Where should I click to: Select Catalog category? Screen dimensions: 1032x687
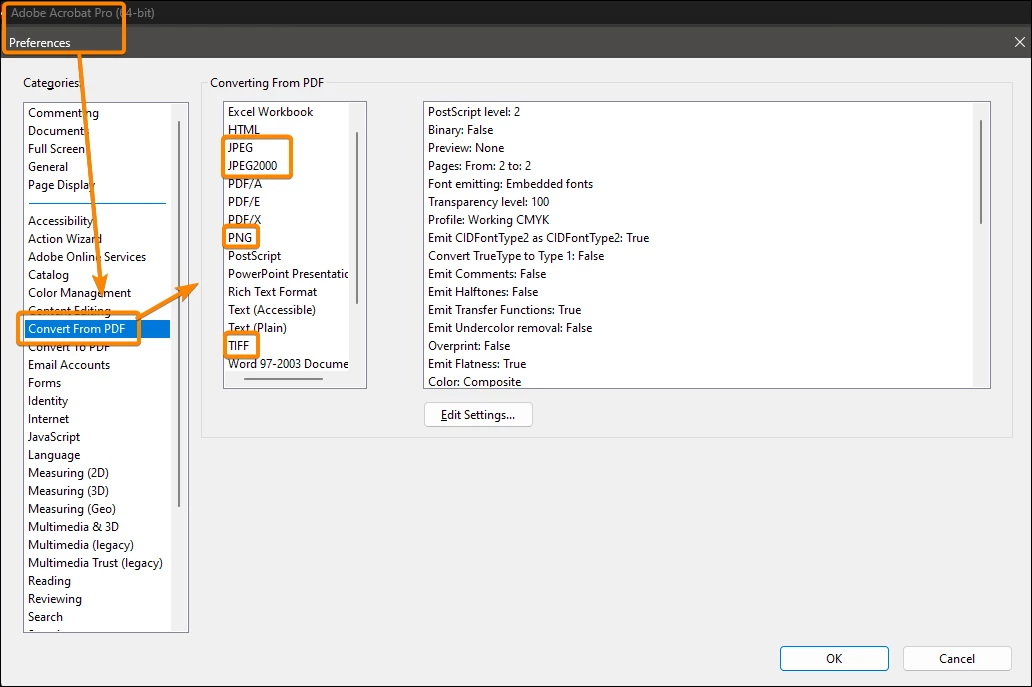tap(48, 274)
